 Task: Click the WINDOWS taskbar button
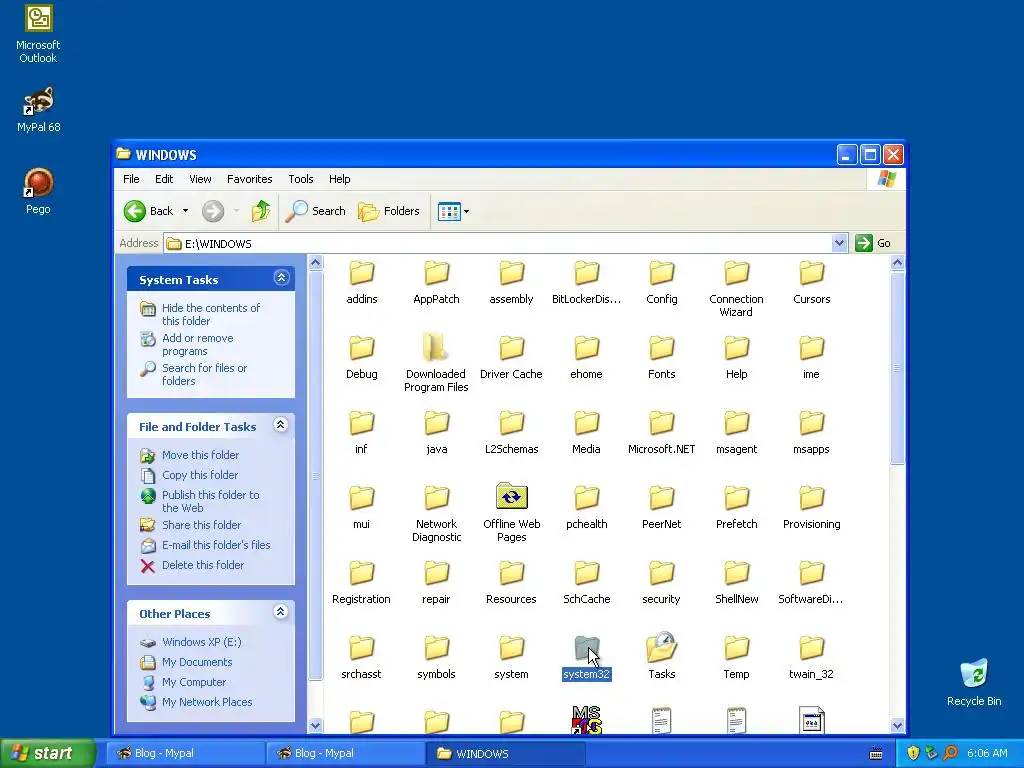point(506,753)
